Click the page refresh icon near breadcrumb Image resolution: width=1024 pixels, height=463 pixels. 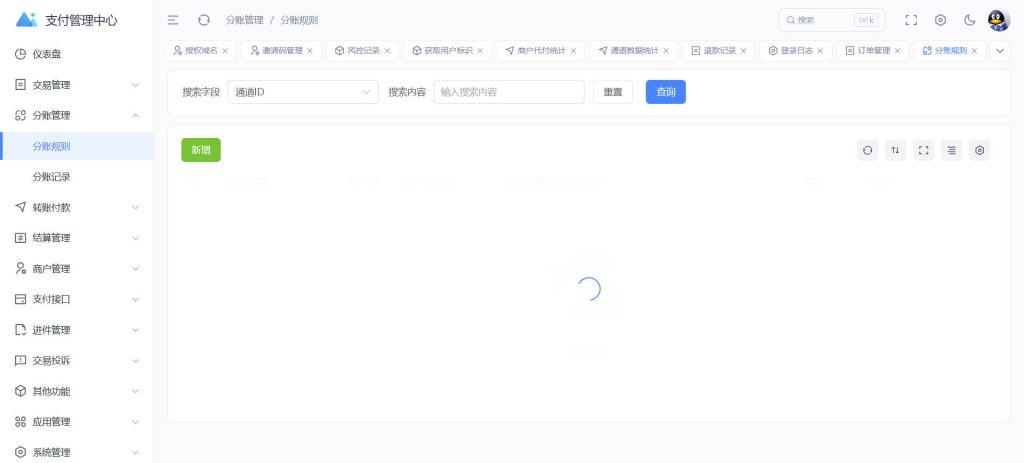204,20
